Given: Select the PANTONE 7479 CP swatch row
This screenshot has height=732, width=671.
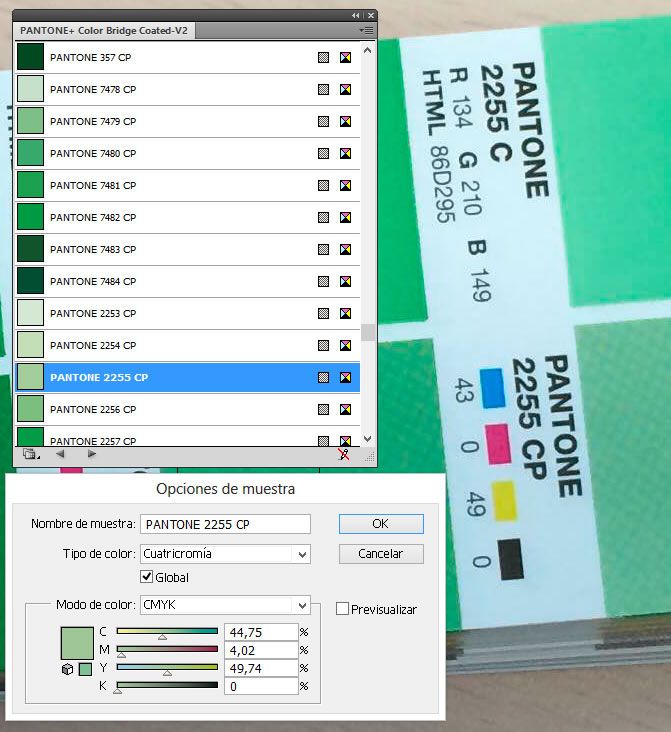Looking at the screenshot, I should [x=188, y=121].
